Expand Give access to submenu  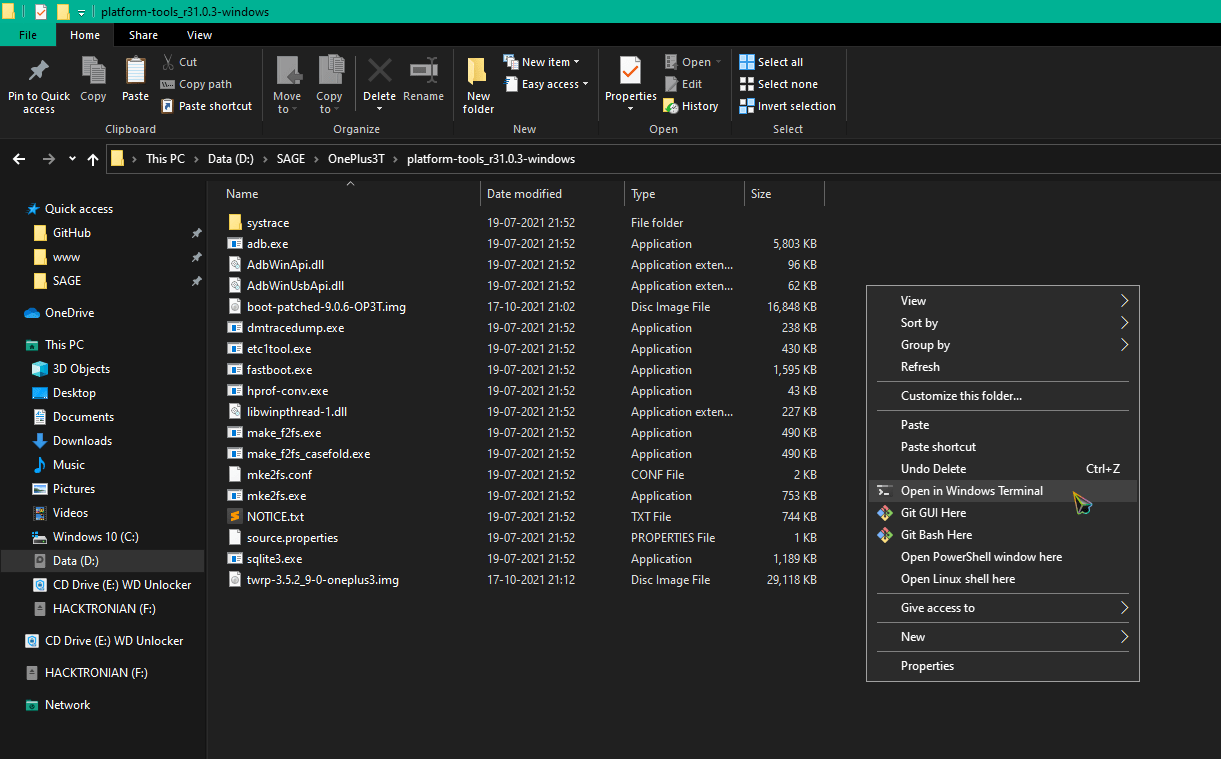pyautogui.click(x=1124, y=608)
